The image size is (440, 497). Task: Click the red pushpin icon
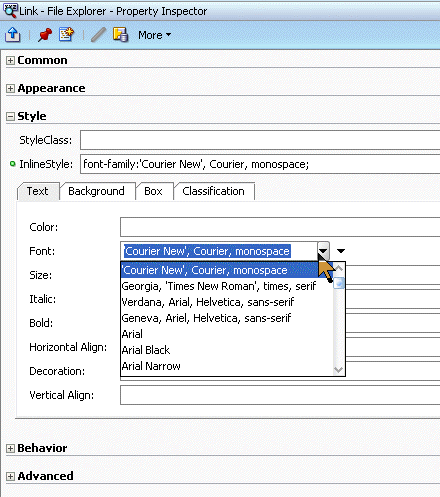click(45, 35)
